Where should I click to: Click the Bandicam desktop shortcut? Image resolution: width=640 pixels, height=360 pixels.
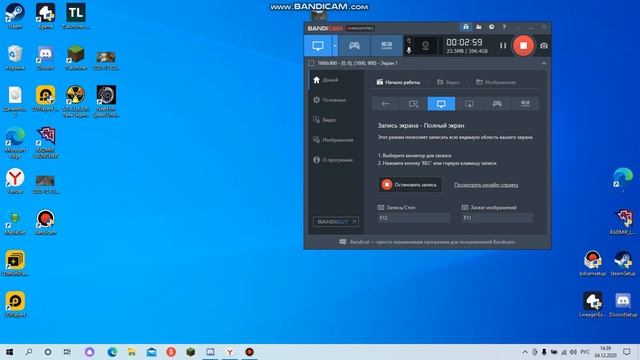45,222
